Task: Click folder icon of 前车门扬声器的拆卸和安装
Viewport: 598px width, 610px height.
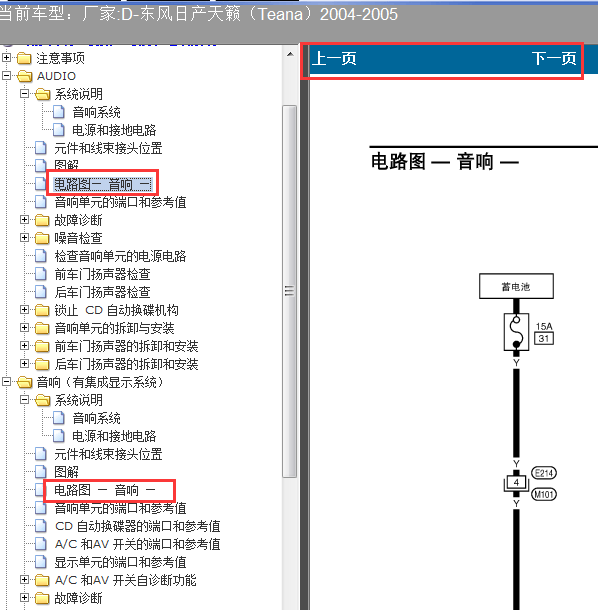Action: tap(42, 346)
